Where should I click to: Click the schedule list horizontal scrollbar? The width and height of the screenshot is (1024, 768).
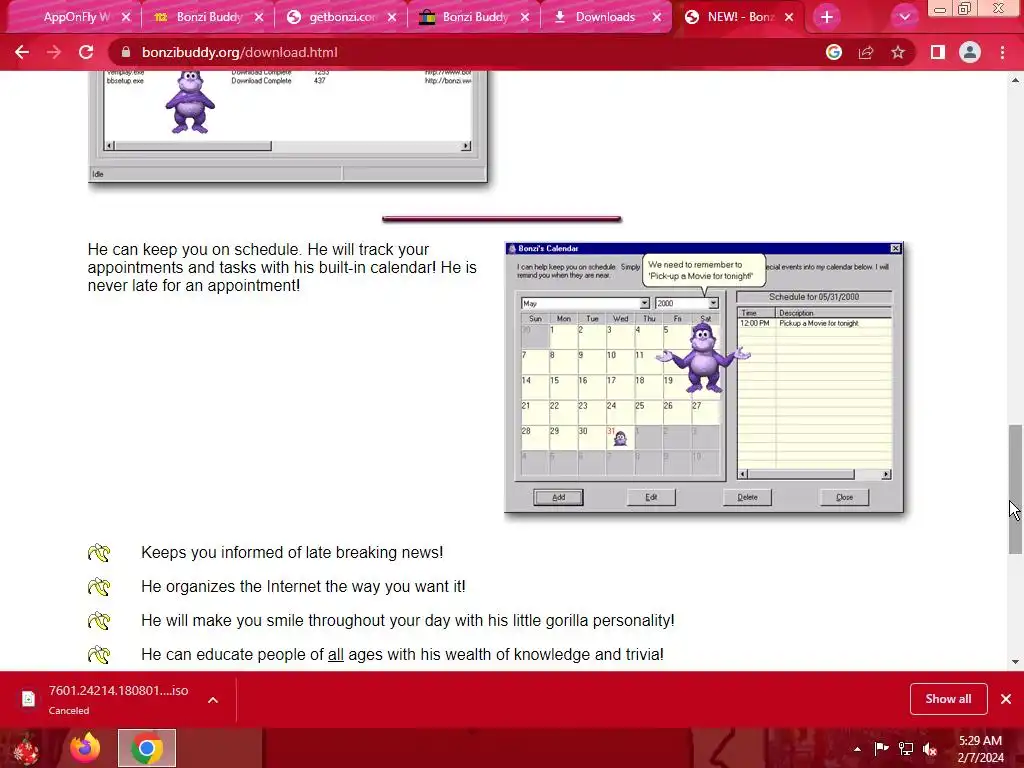[814, 474]
